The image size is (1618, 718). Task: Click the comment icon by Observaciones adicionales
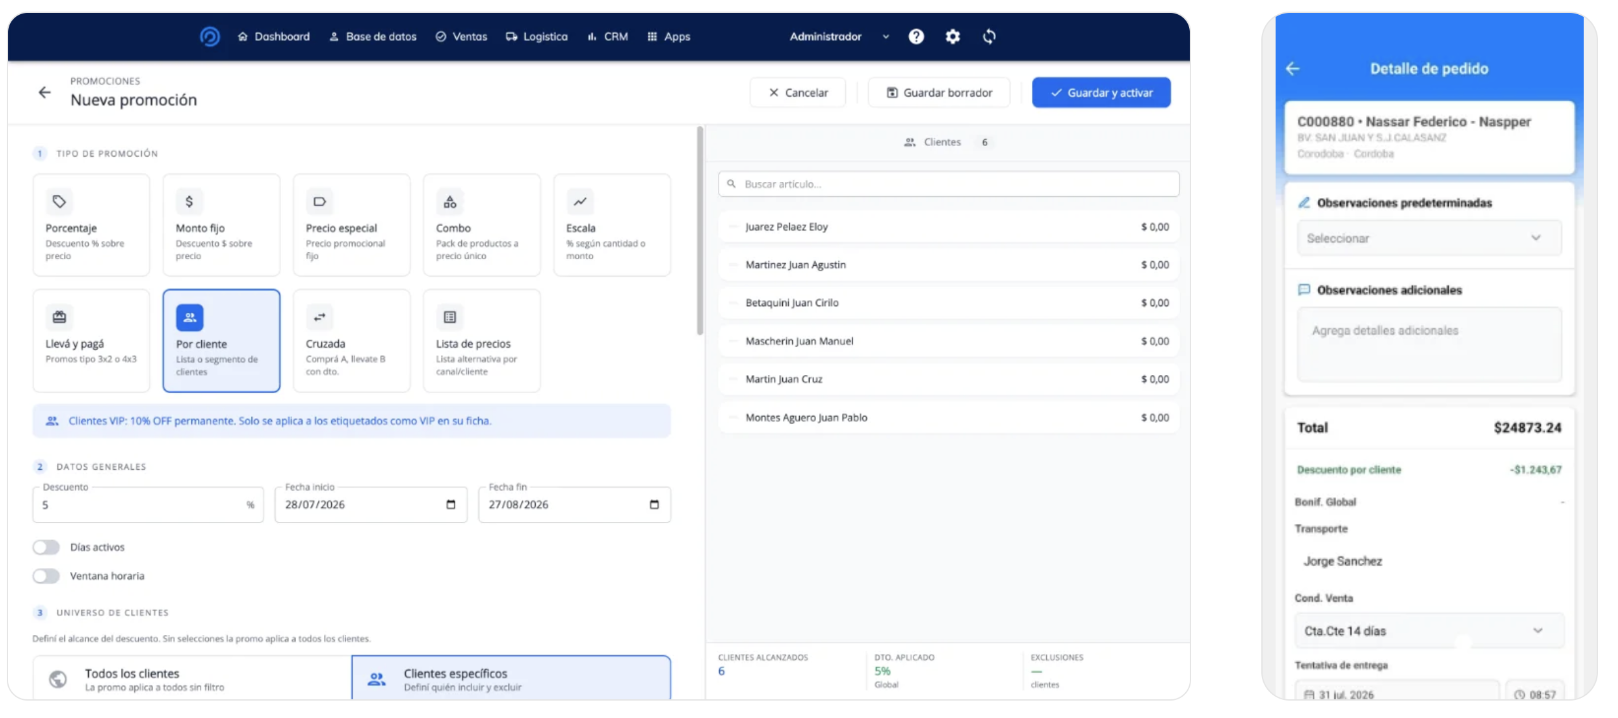click(x=1304, y=290)
